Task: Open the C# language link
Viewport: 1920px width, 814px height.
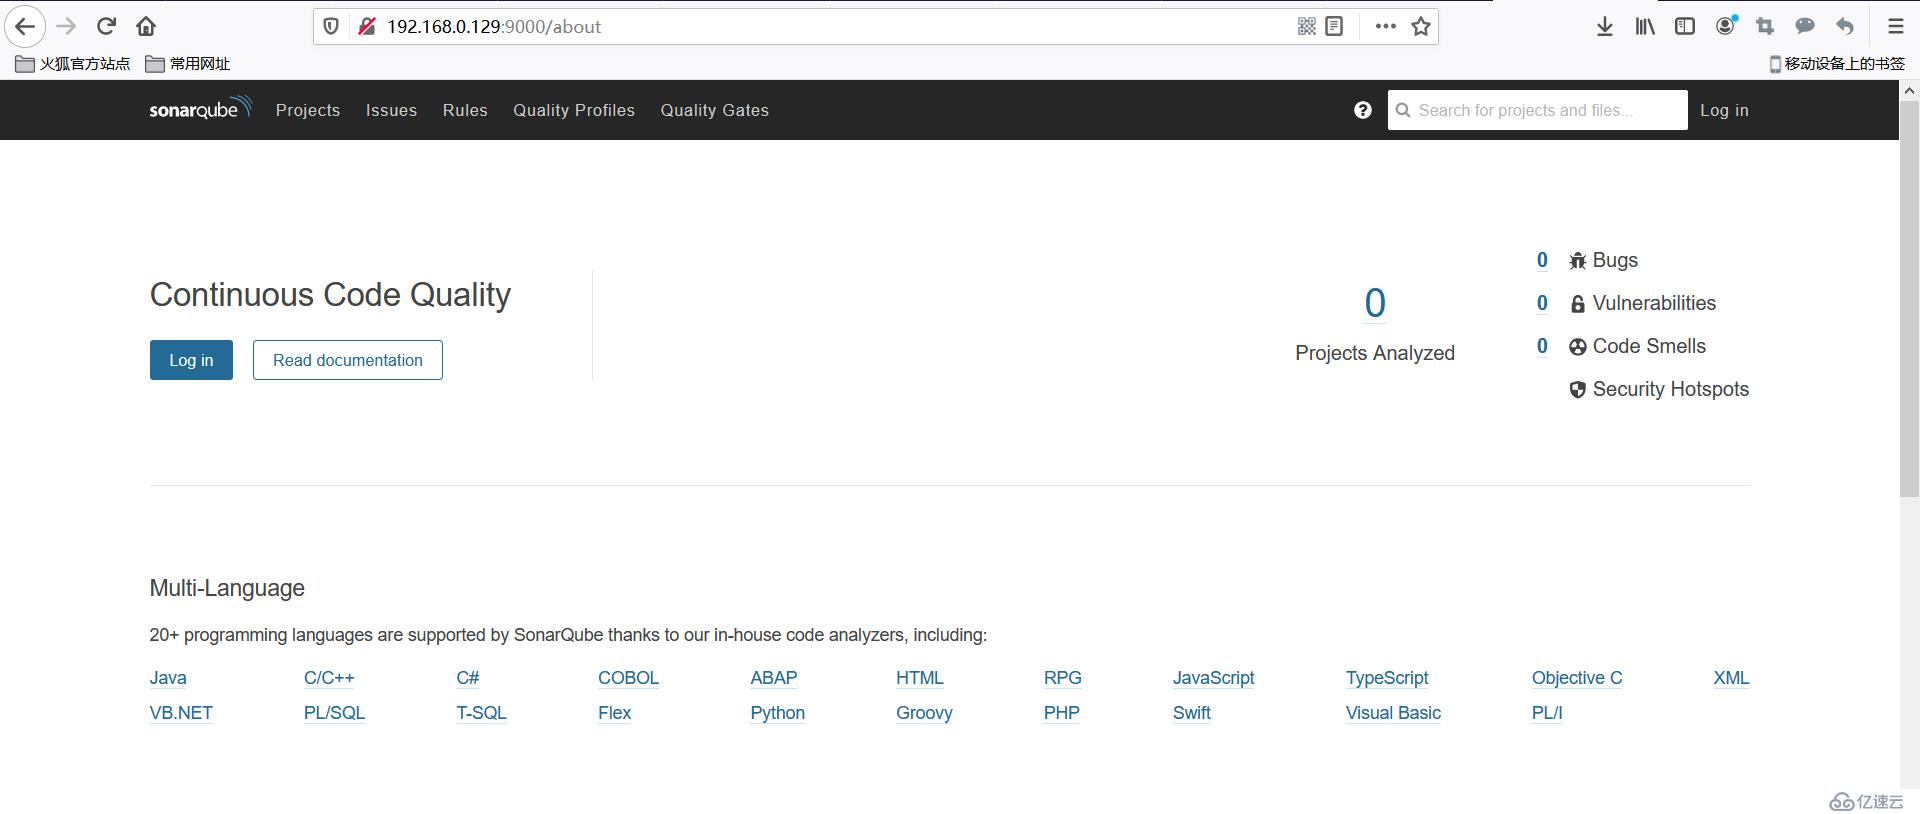Action: (468, 678)
